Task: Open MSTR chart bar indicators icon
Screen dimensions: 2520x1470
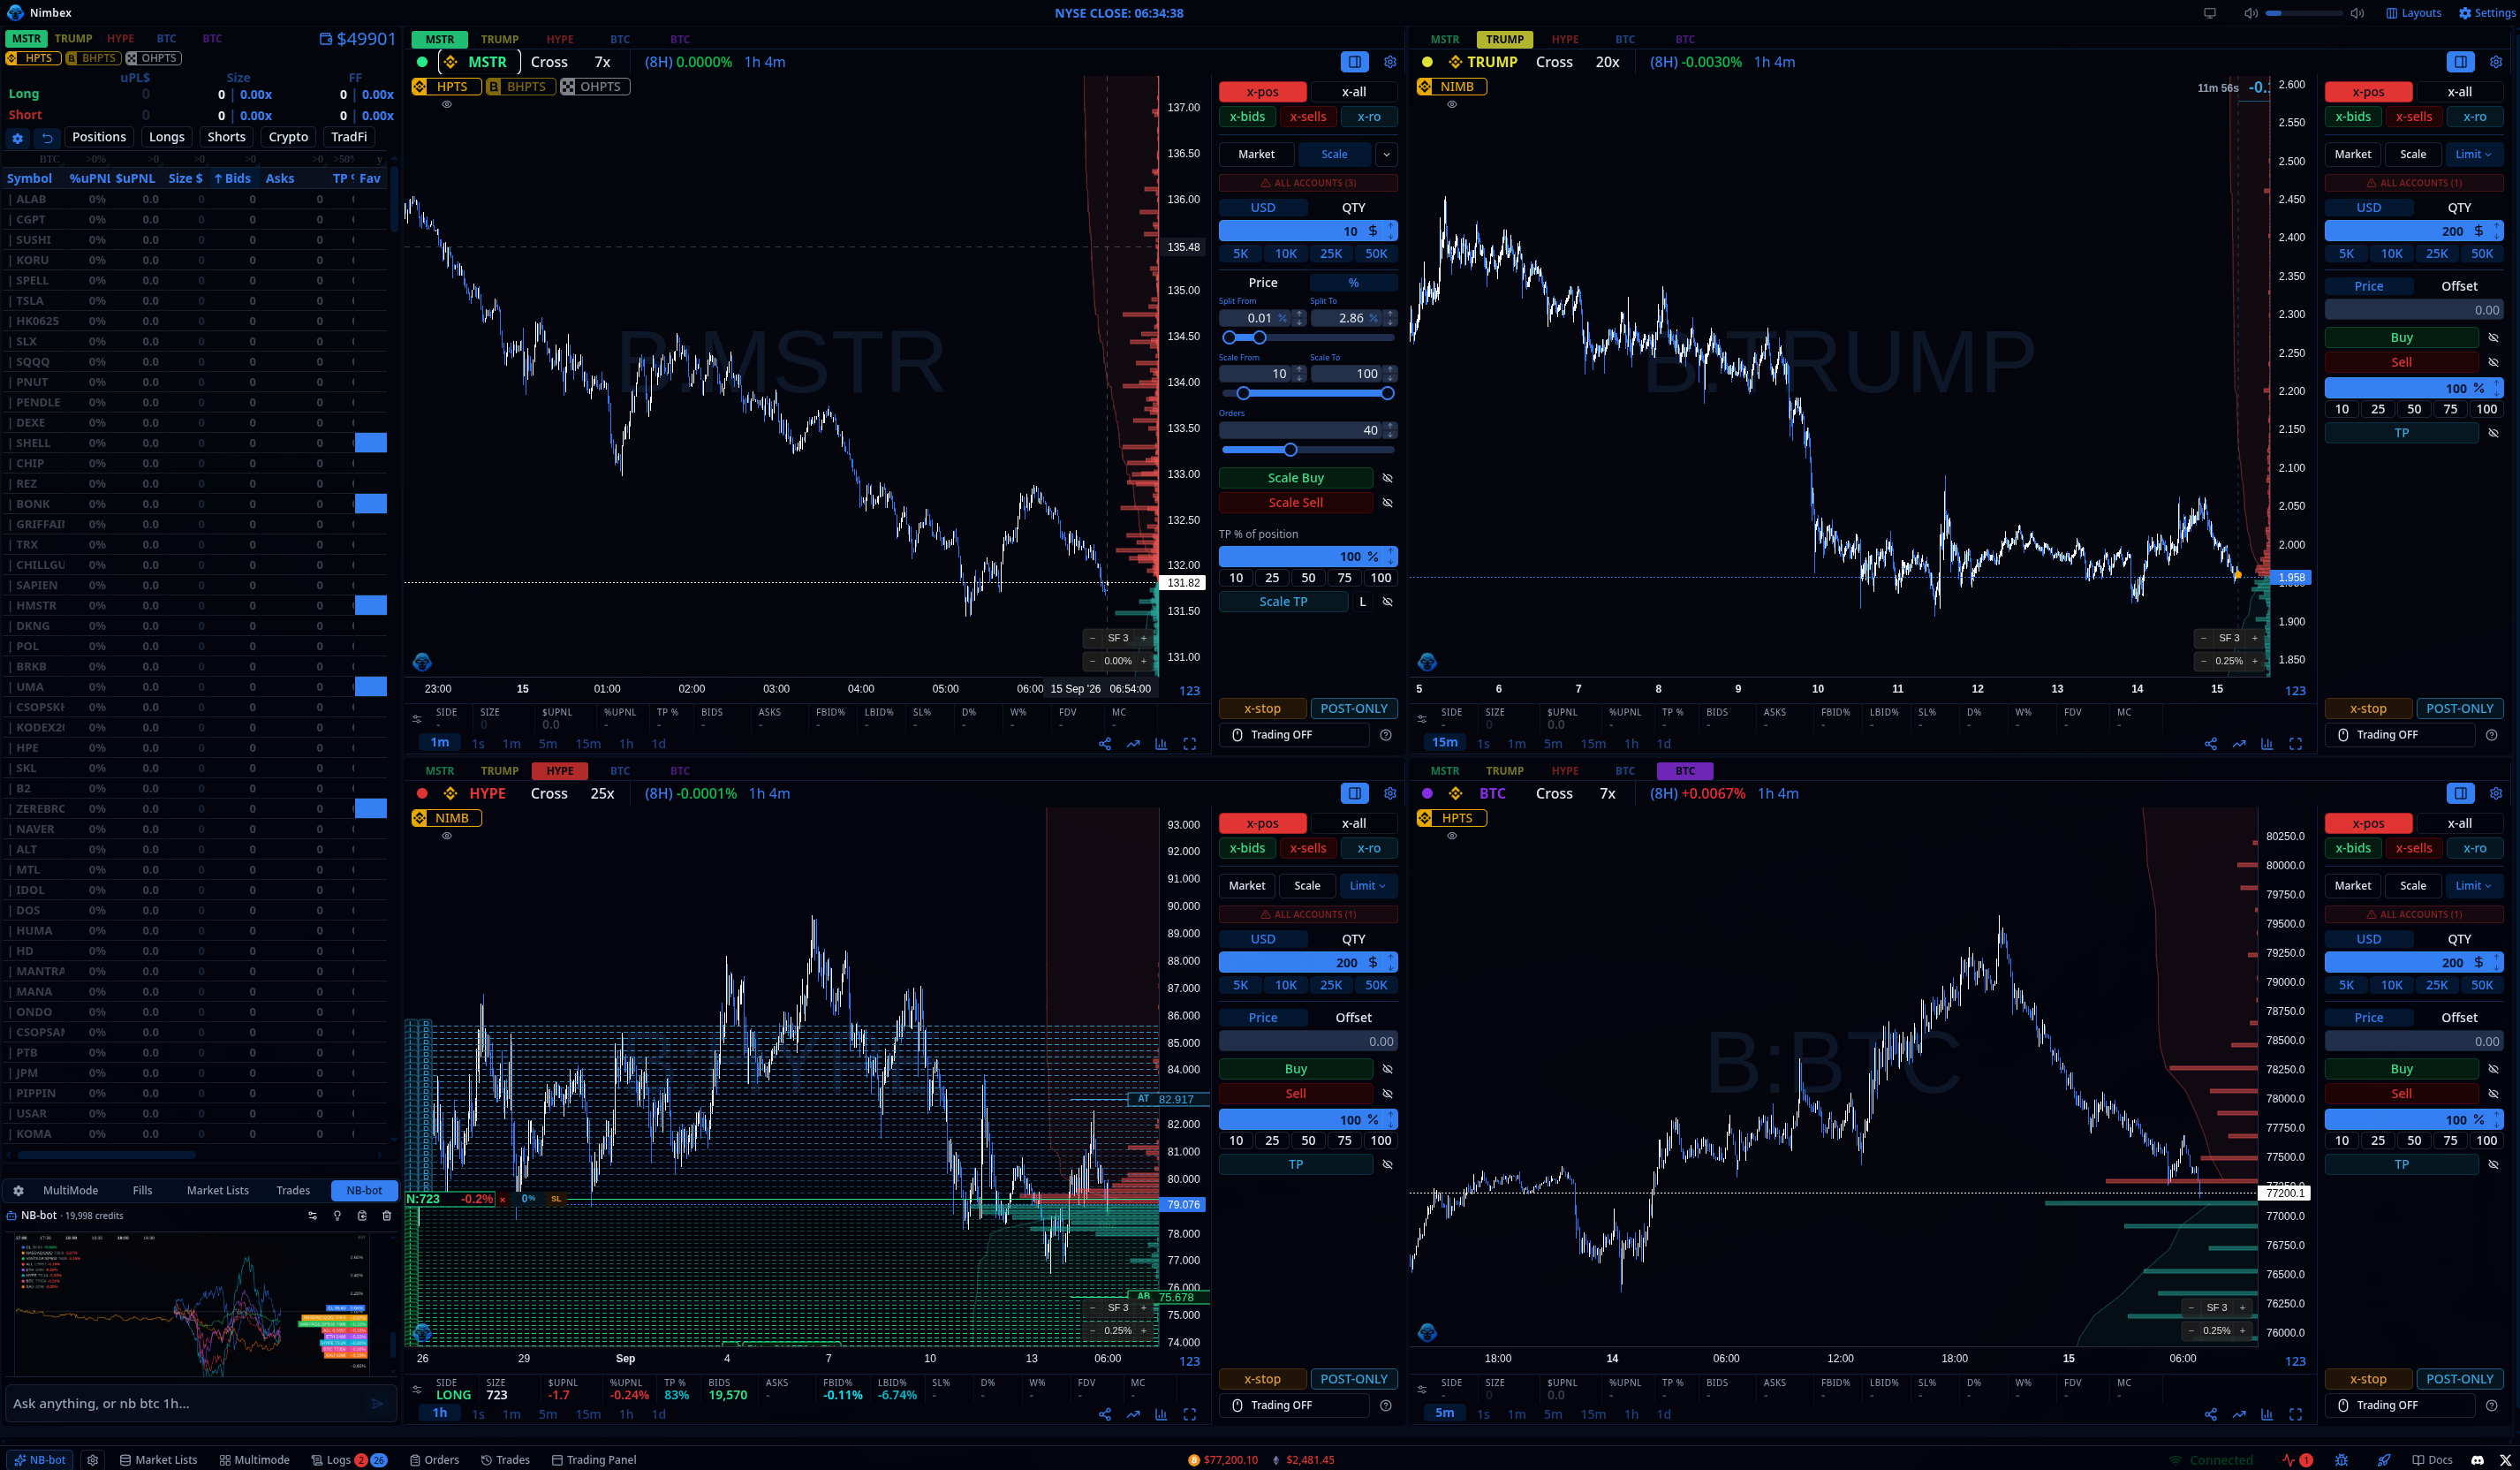Action: pos(1161,744)
